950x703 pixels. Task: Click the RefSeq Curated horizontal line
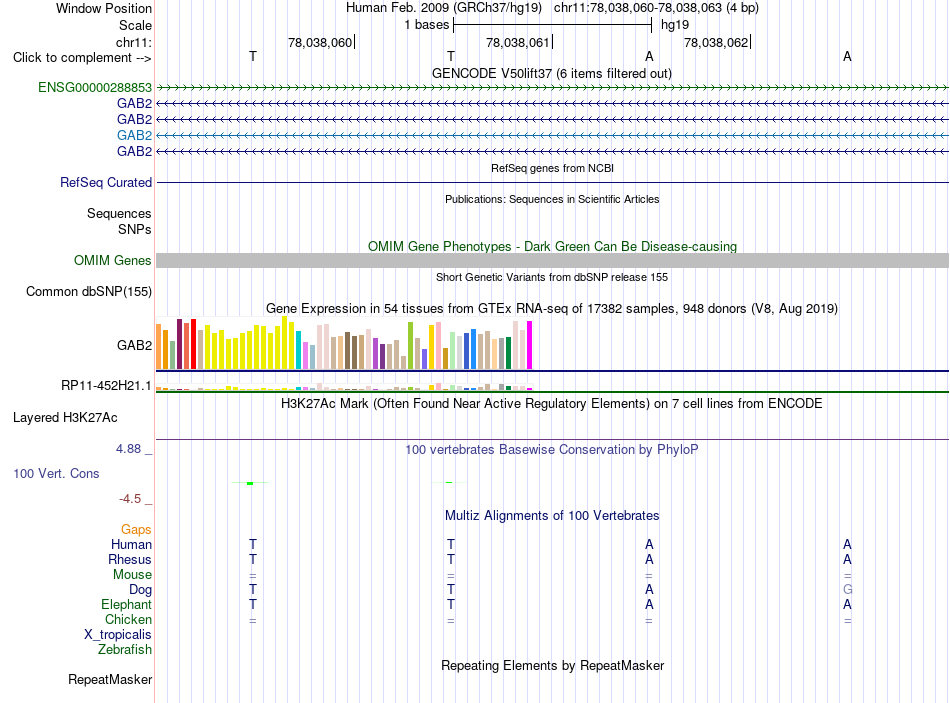552,182
